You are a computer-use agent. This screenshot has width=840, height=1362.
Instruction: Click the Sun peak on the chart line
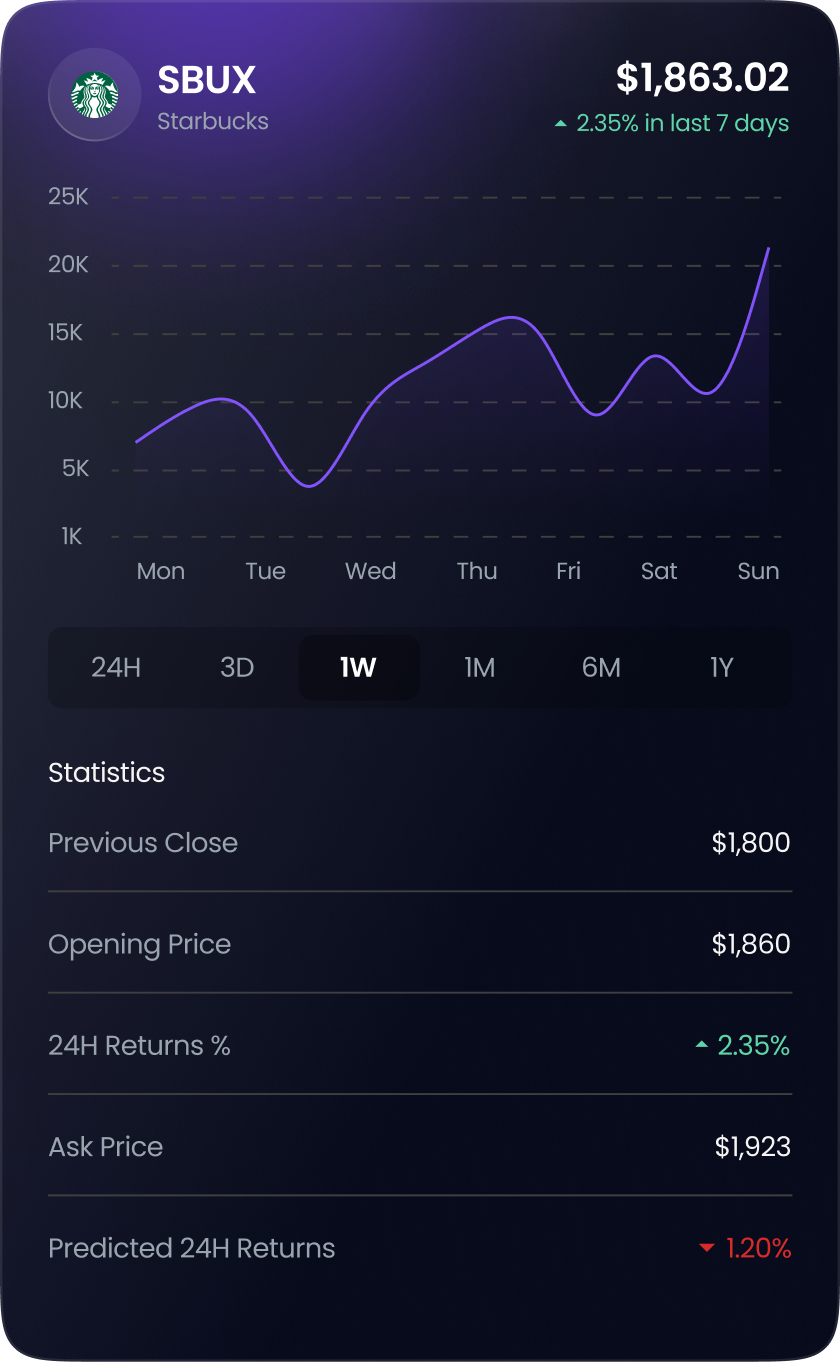point(768,248)
